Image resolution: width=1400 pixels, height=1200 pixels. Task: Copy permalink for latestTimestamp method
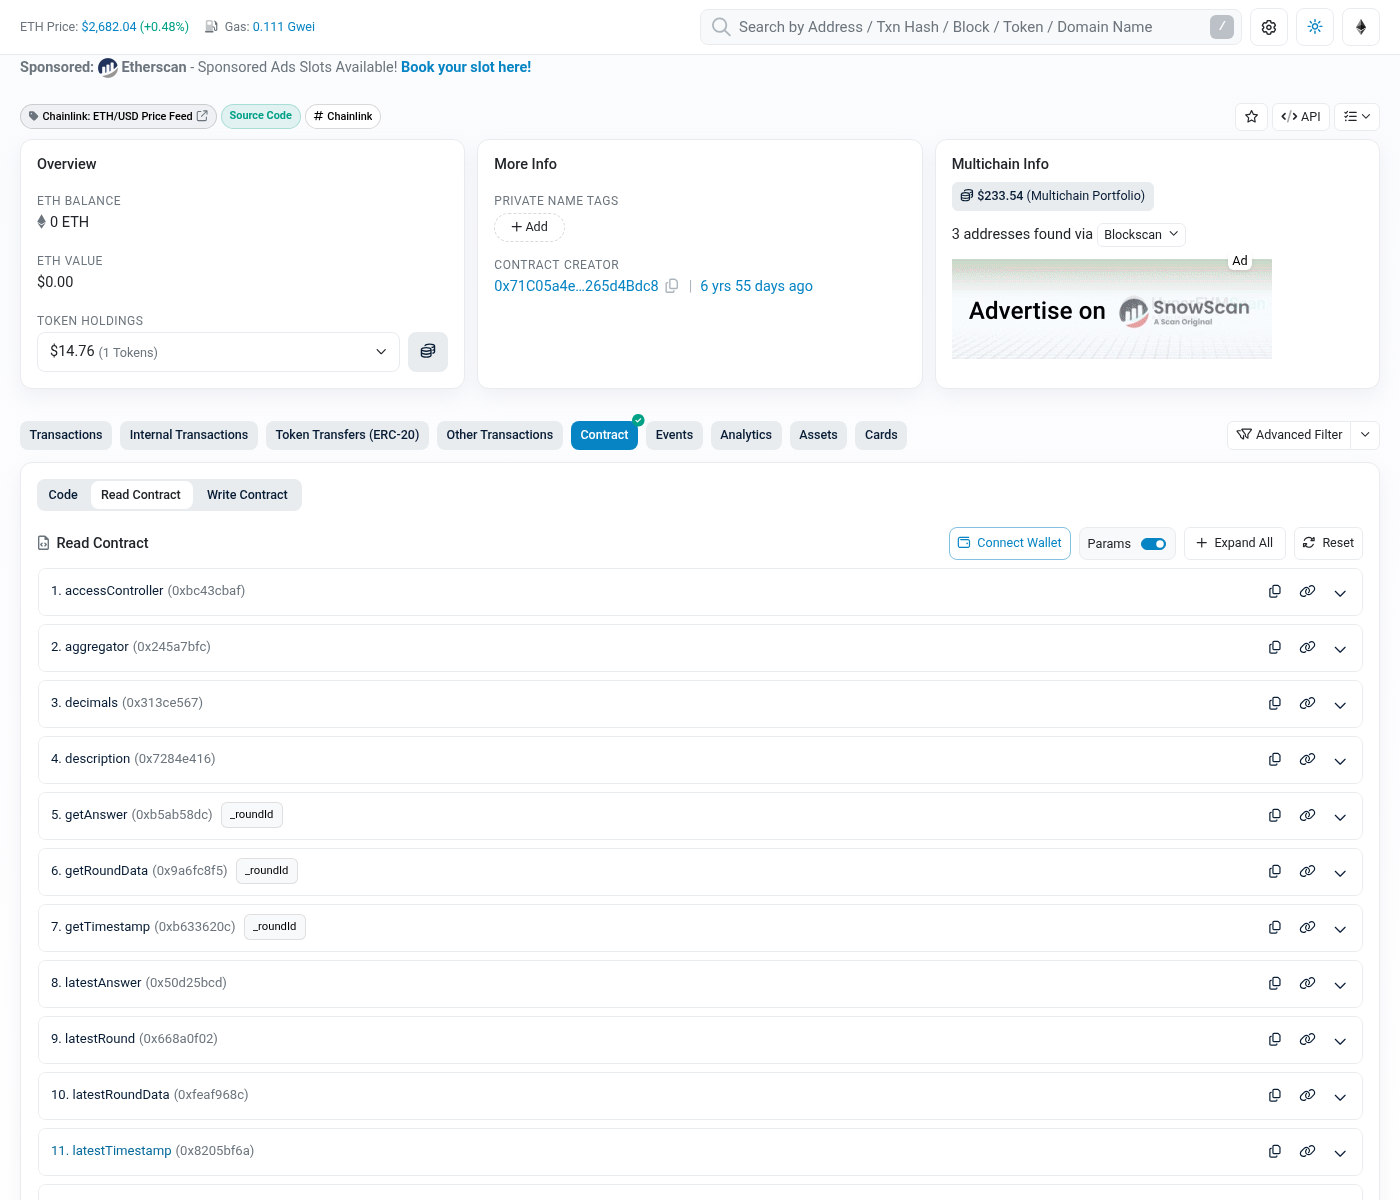pos(1307,1152)
